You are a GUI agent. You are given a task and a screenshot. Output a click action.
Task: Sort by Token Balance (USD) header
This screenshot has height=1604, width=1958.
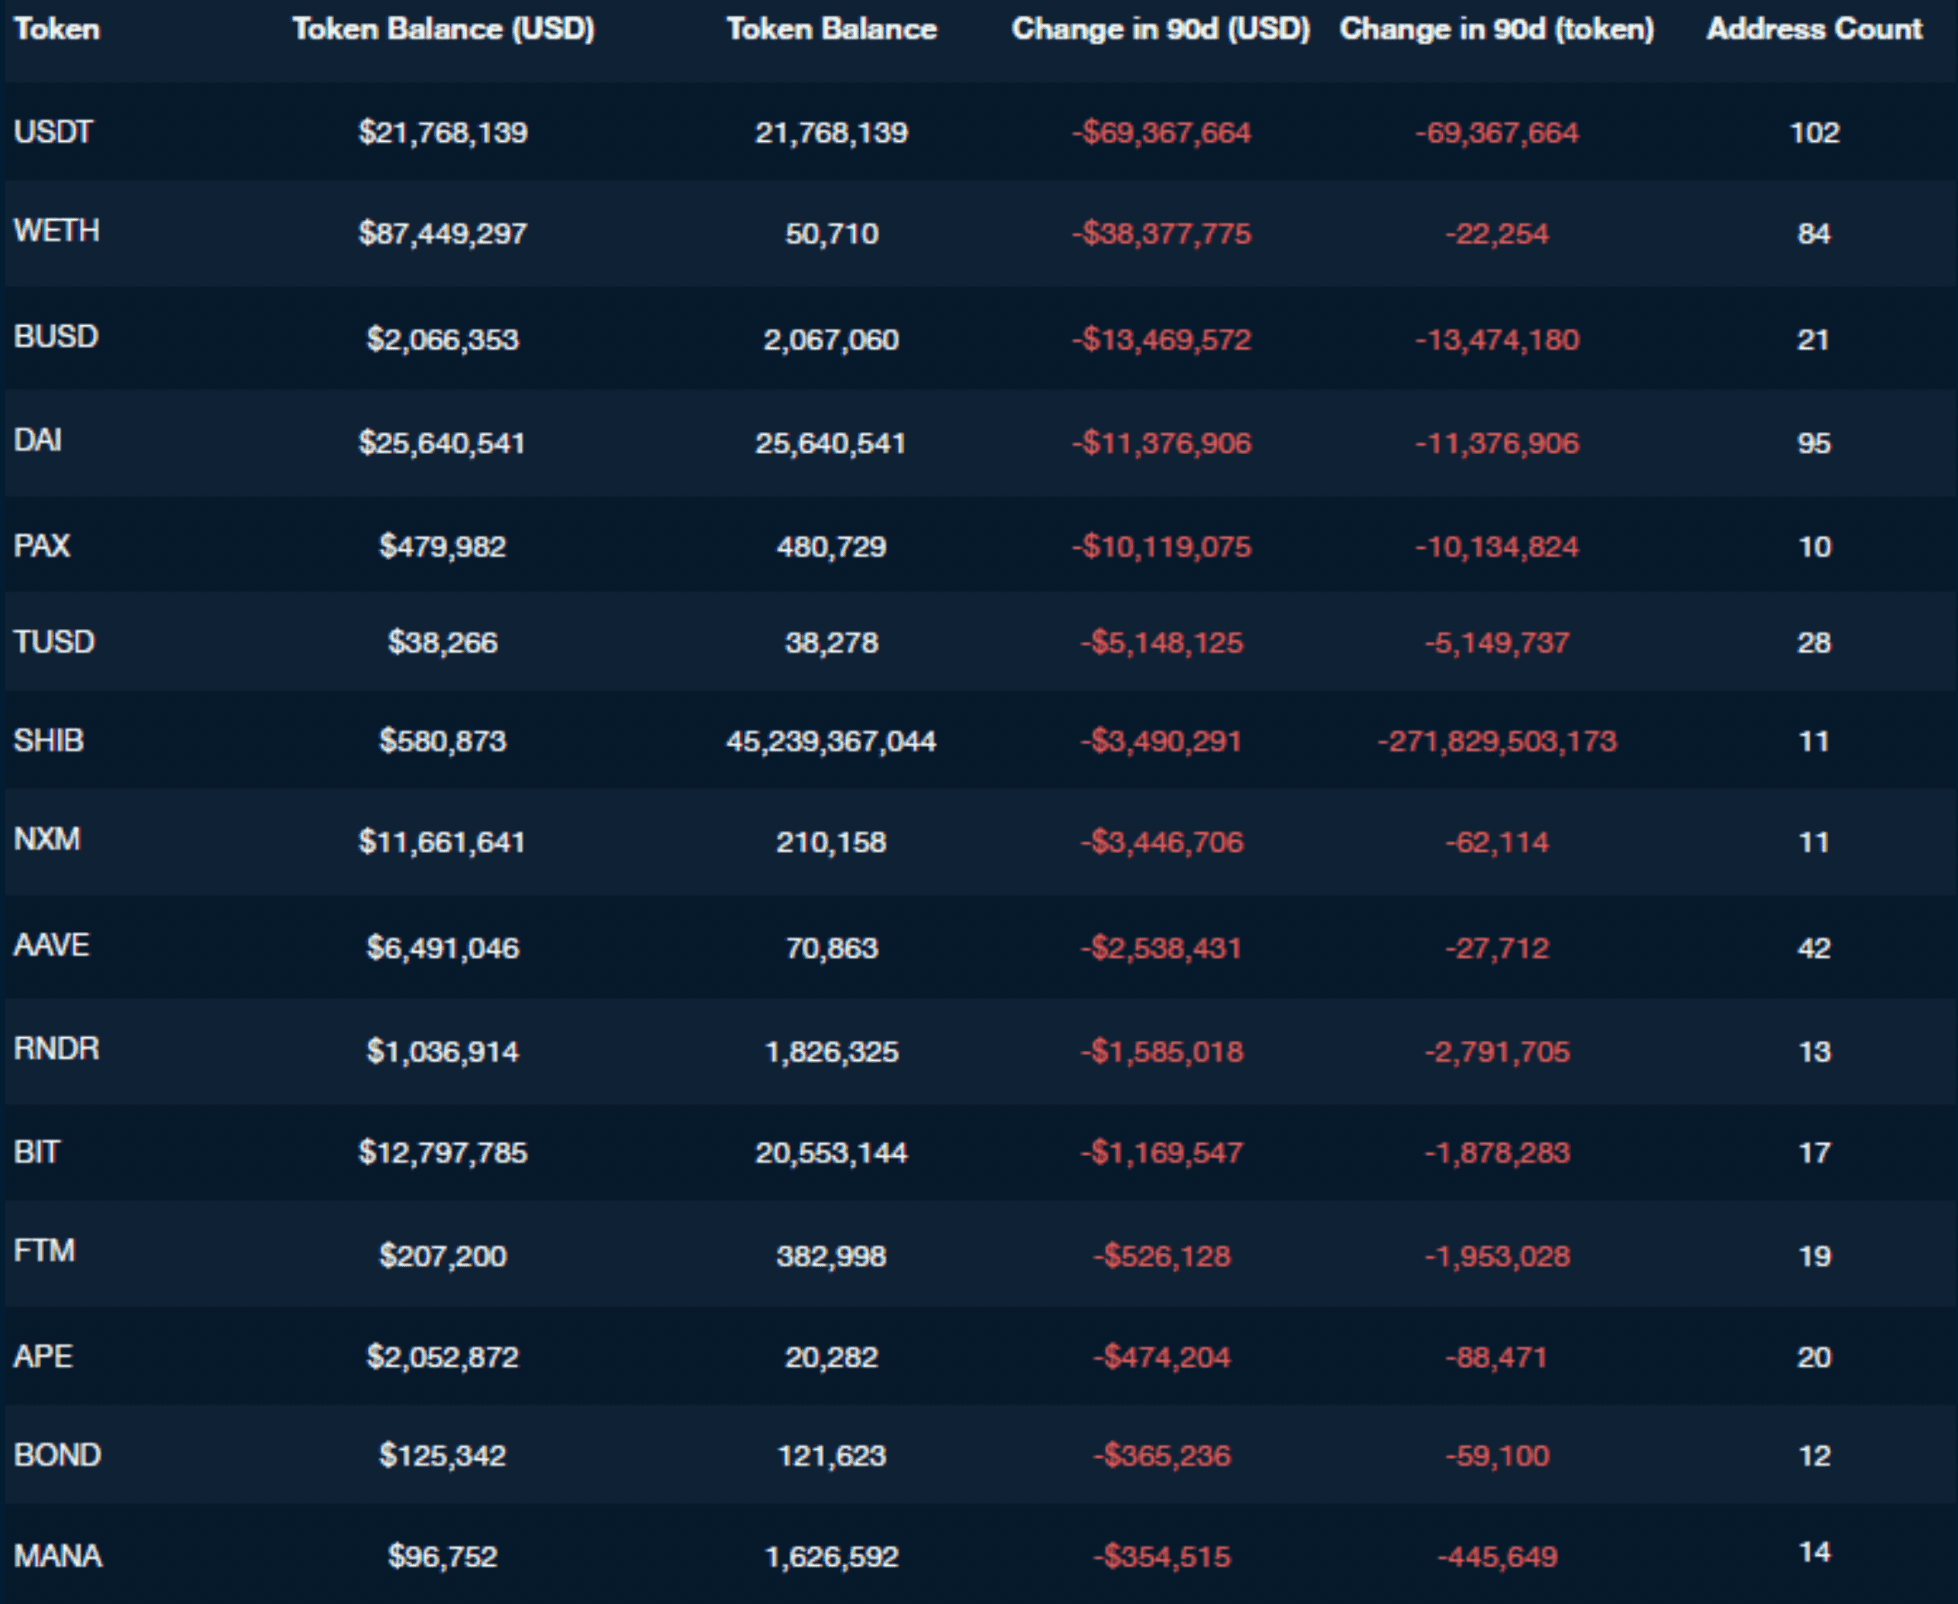(443, 29)
